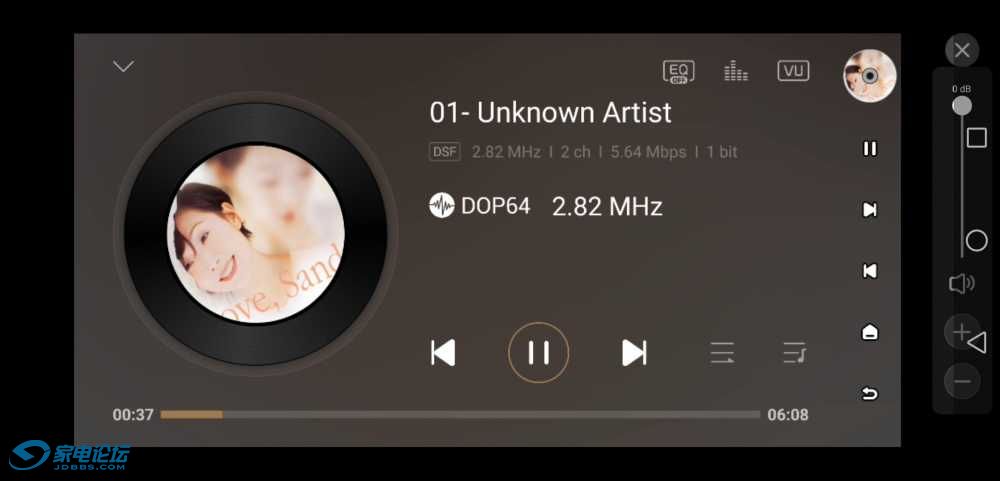Screen dimensions: 1000x481
Task: Open the spectrum bars visualizer icon
Action: pos(736,71)
